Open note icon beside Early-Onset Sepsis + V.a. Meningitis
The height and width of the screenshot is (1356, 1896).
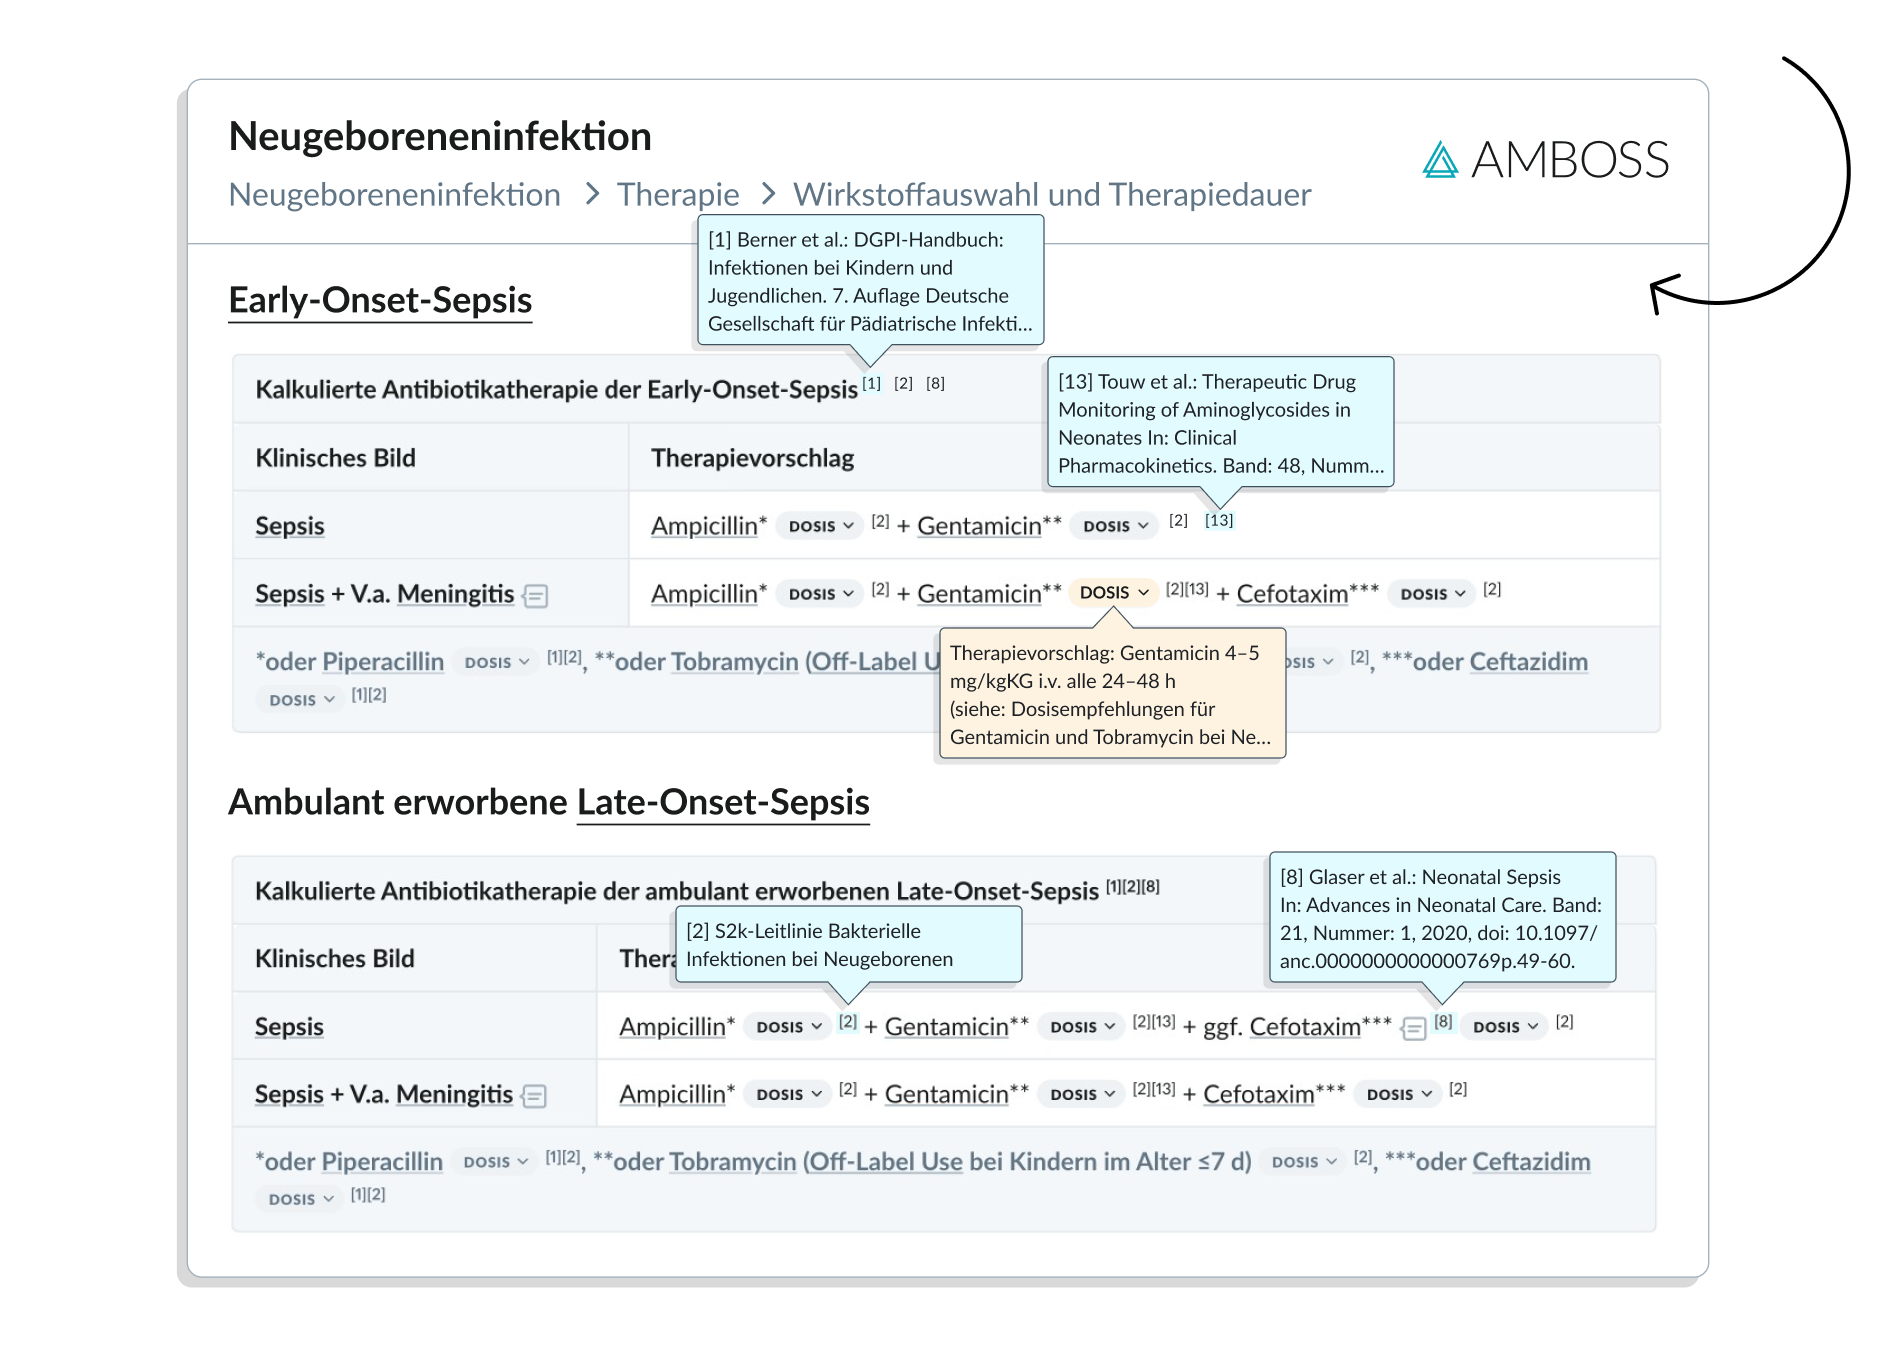tap(536, 596)
